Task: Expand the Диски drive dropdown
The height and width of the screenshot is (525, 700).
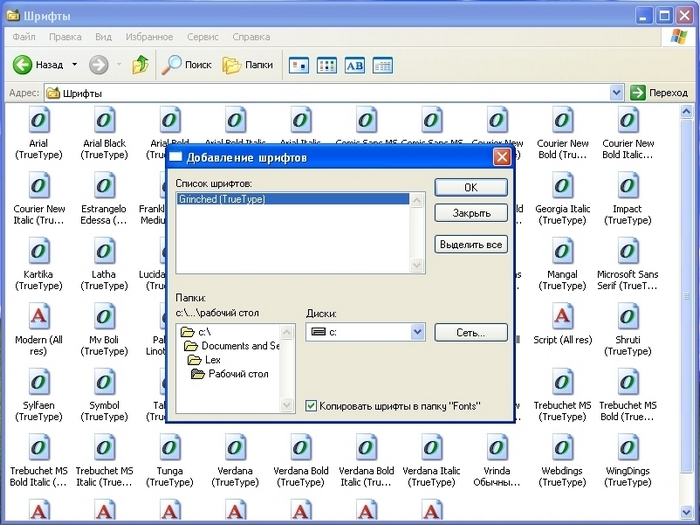Action: 417,332
